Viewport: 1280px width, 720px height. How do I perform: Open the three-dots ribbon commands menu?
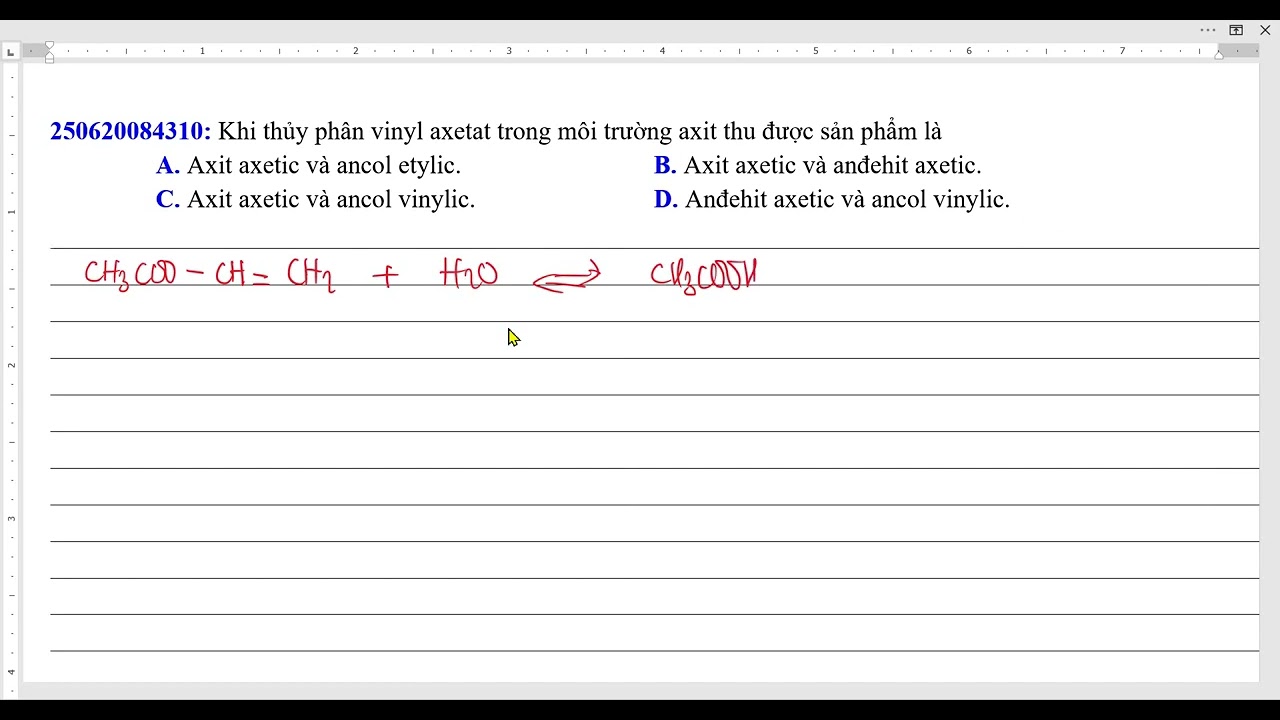click(1208, 30)
